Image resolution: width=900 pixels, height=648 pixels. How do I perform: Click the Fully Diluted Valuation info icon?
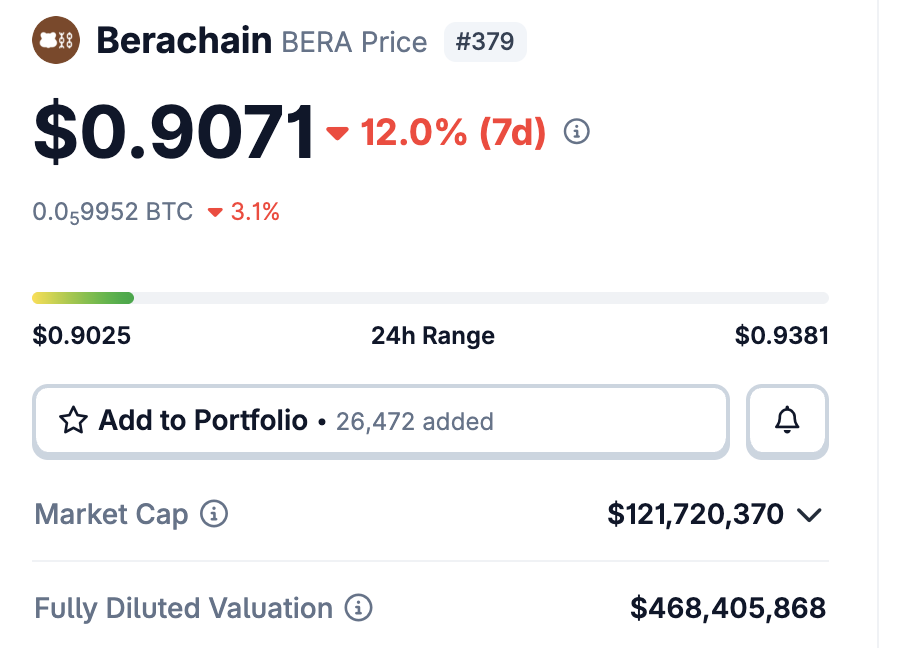click(x=358, y=607)
